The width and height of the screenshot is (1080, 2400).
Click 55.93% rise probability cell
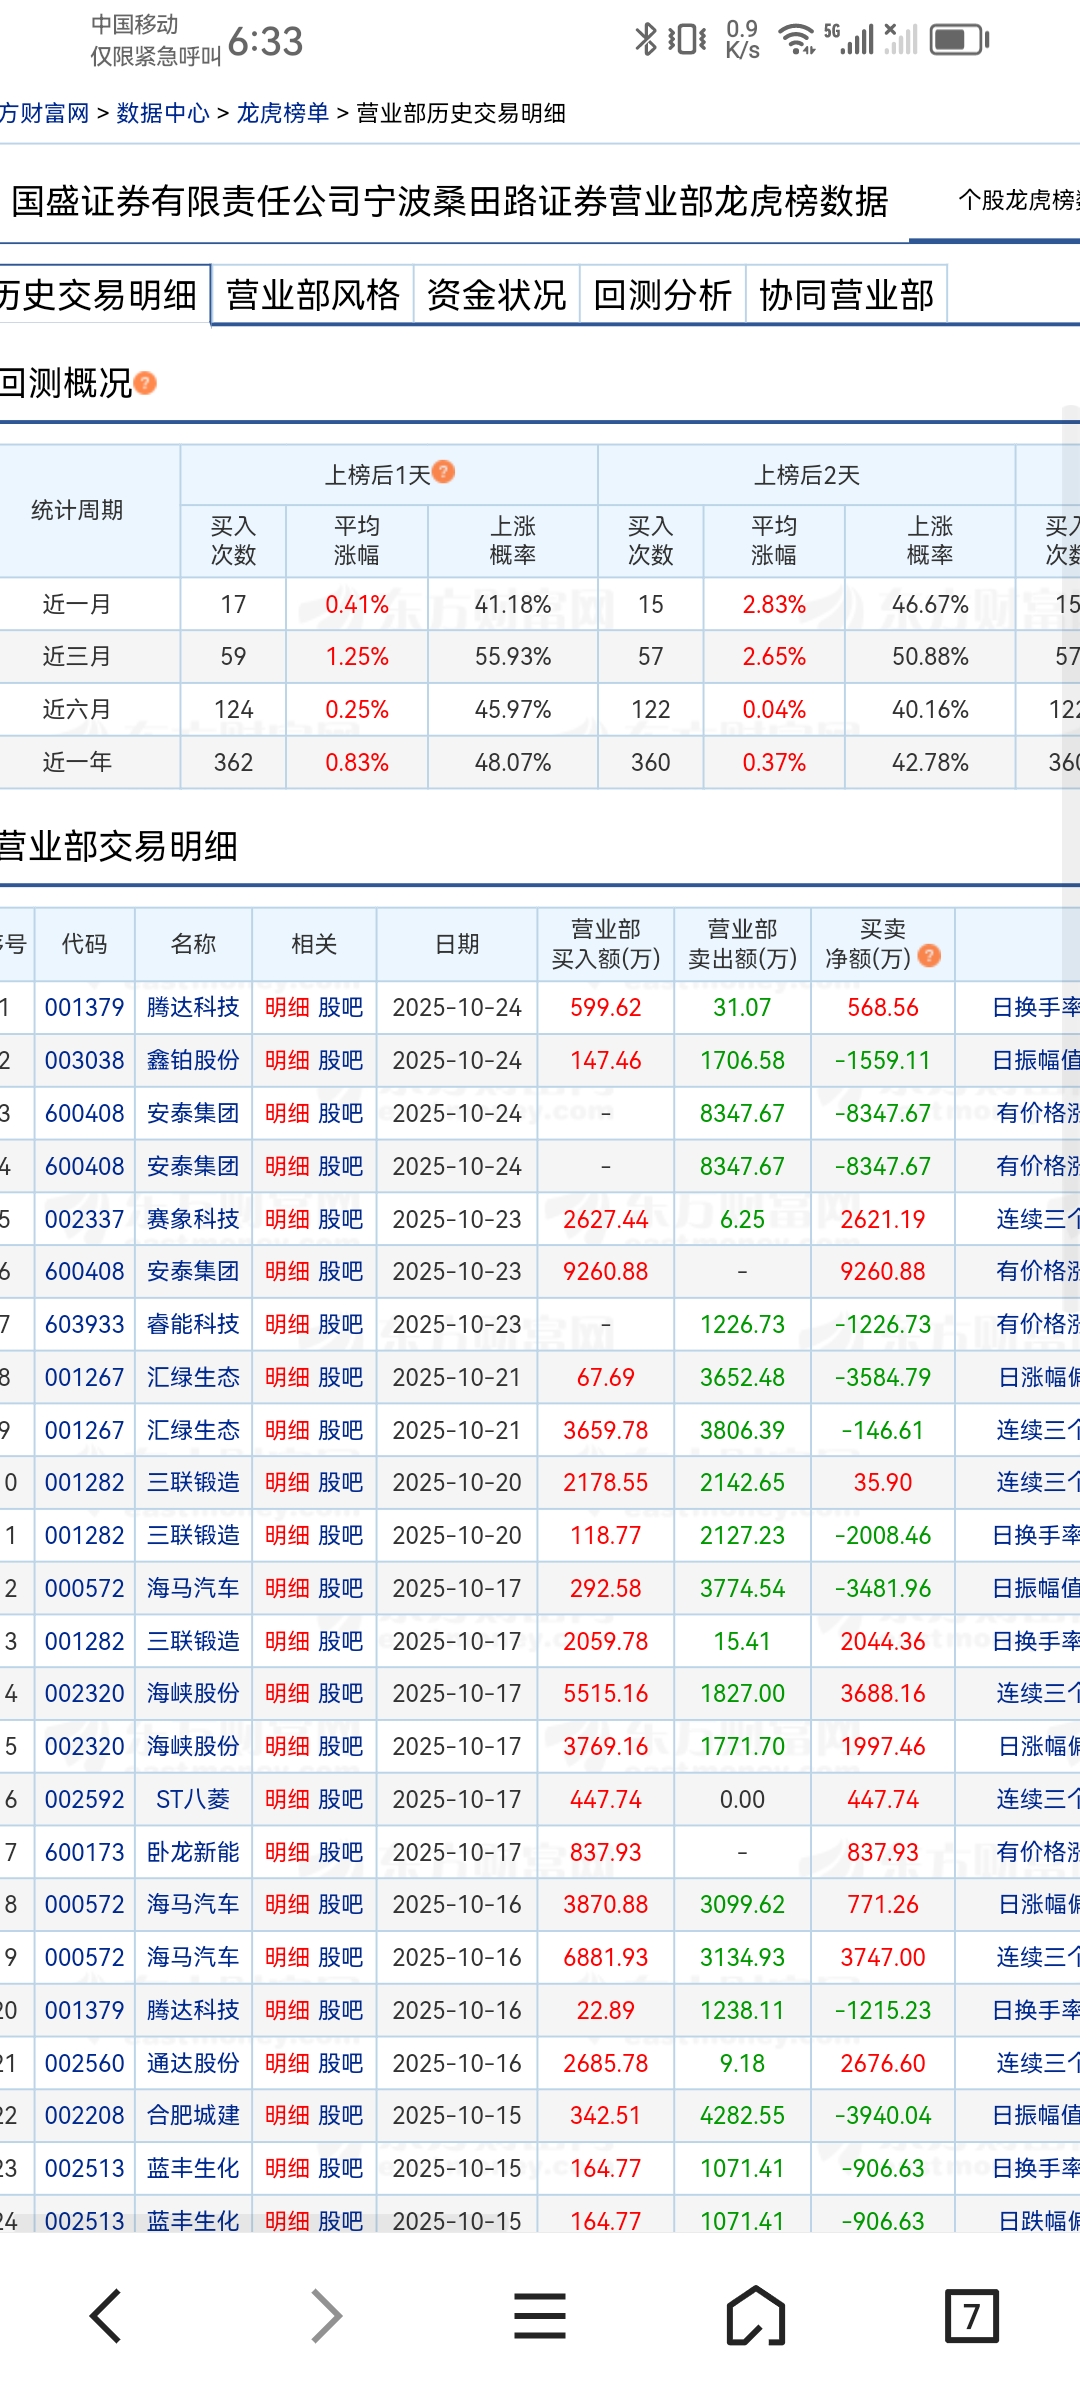coord(513,656)
